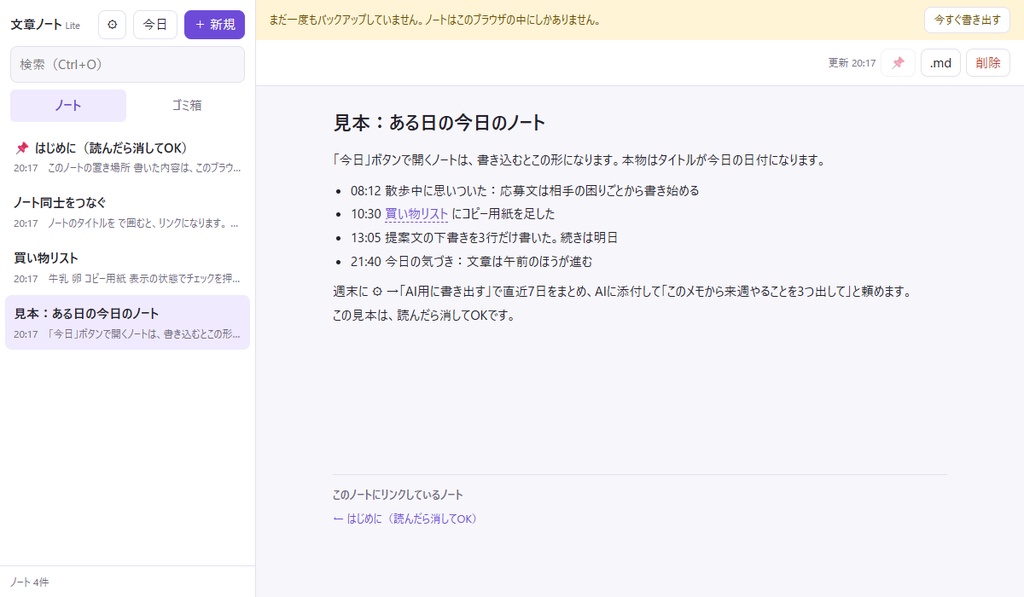
Task: Click the 更新 20:17 timestamp
Action: 852,63
